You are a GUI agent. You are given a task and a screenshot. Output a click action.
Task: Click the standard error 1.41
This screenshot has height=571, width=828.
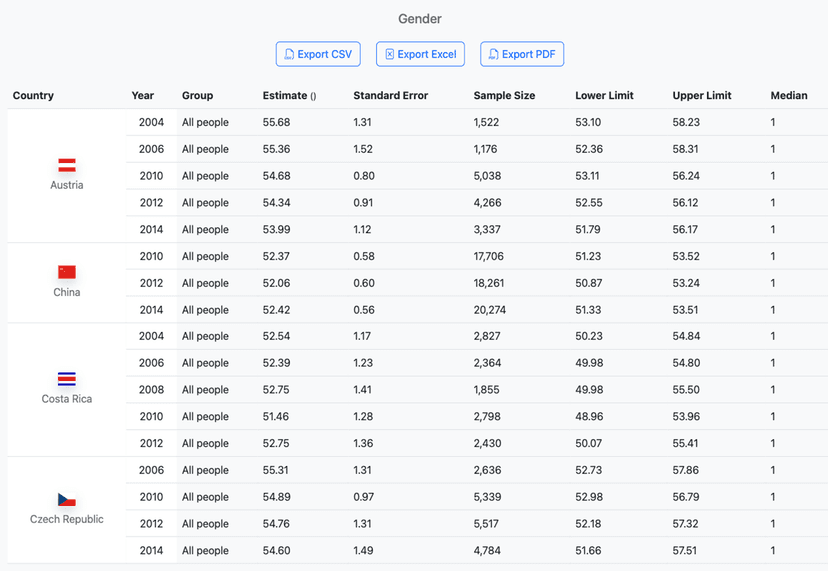click(x=363, y=390)
